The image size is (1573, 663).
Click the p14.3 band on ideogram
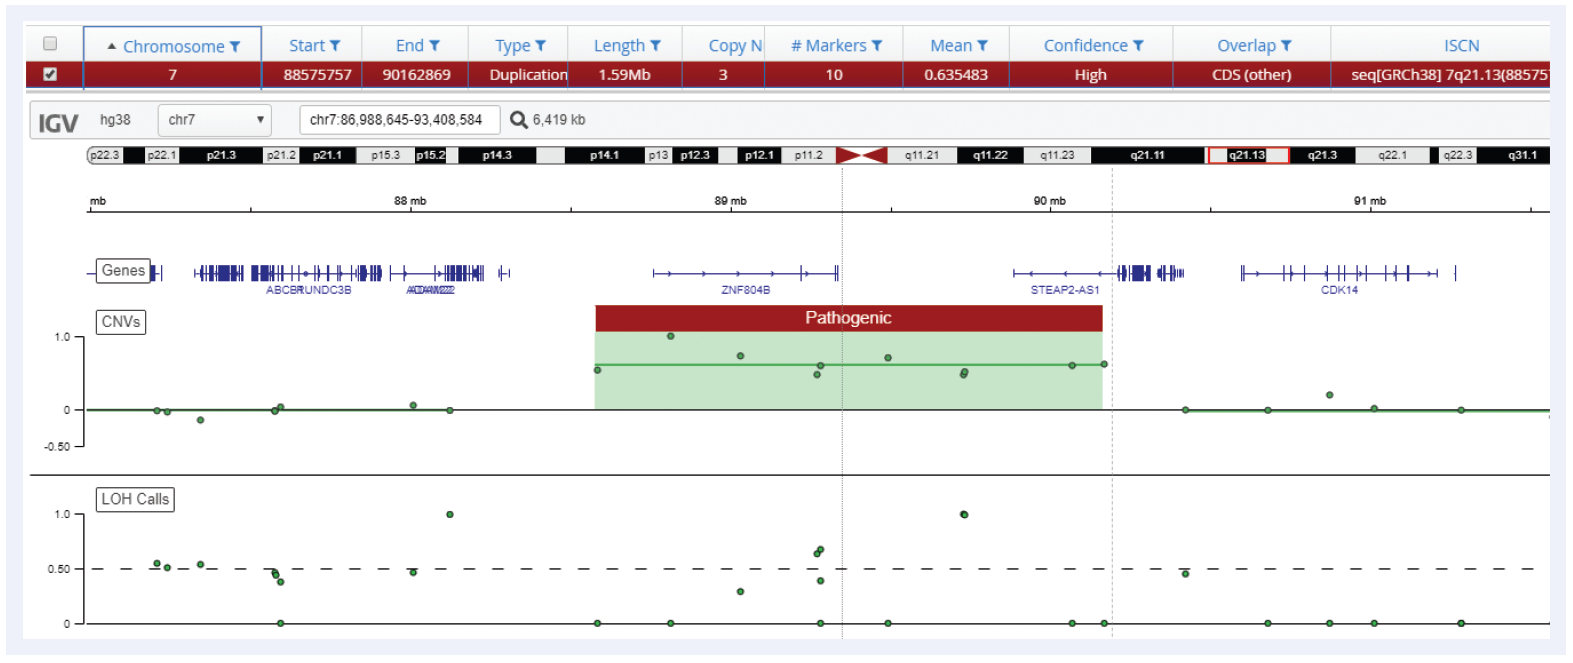[x=497, y=155]
